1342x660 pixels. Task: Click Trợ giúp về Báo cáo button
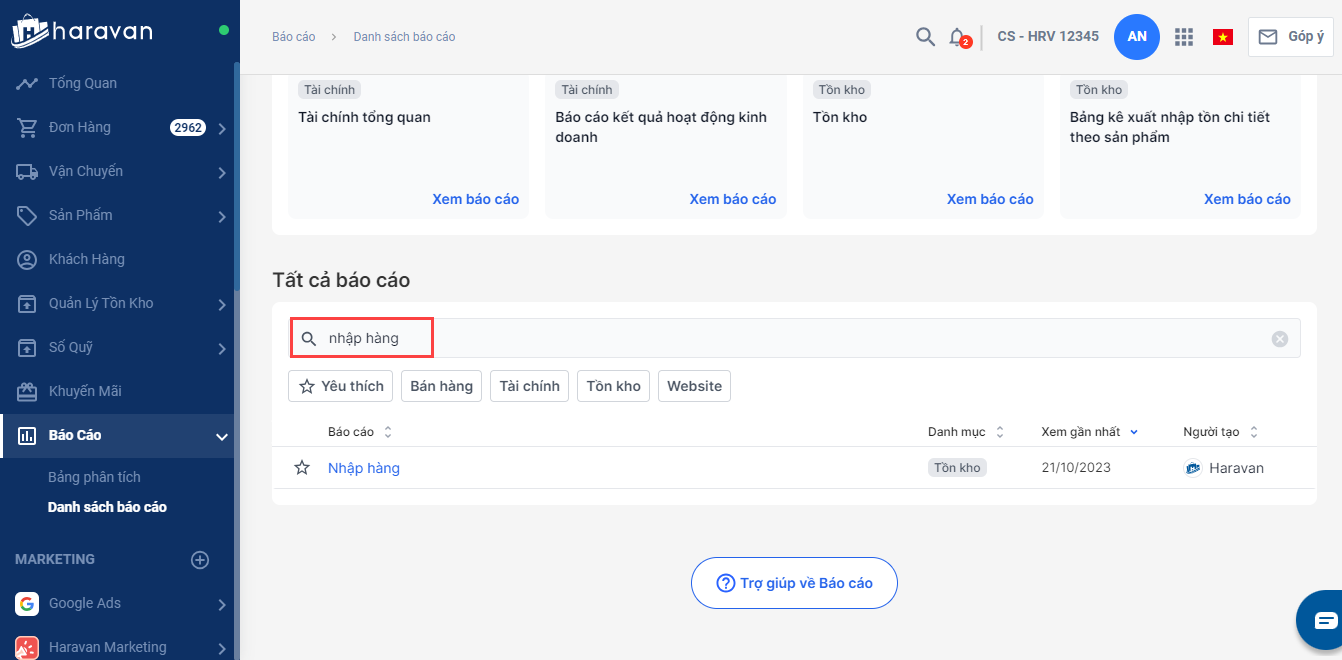click(x=794, y=583)
